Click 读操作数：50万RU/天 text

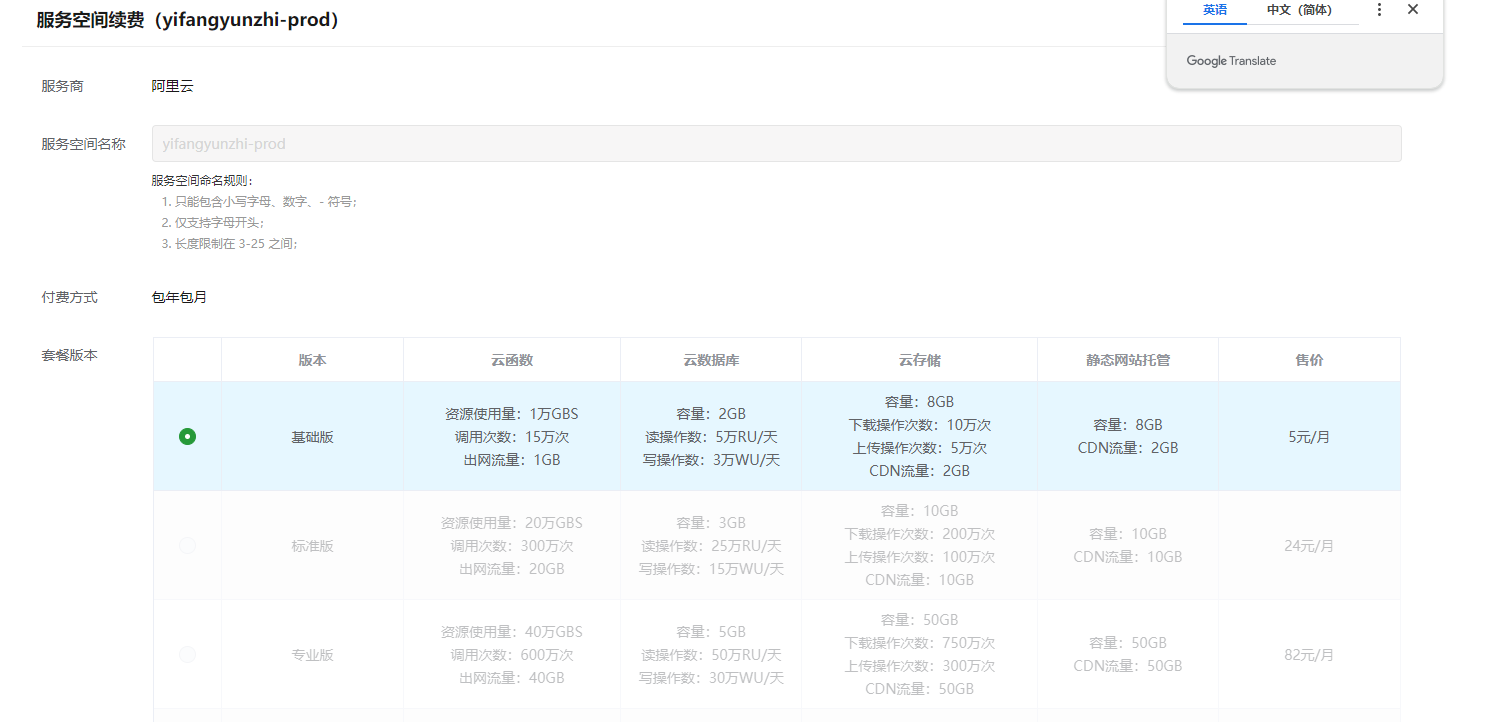pyautogui.click(x=711, y=655)
